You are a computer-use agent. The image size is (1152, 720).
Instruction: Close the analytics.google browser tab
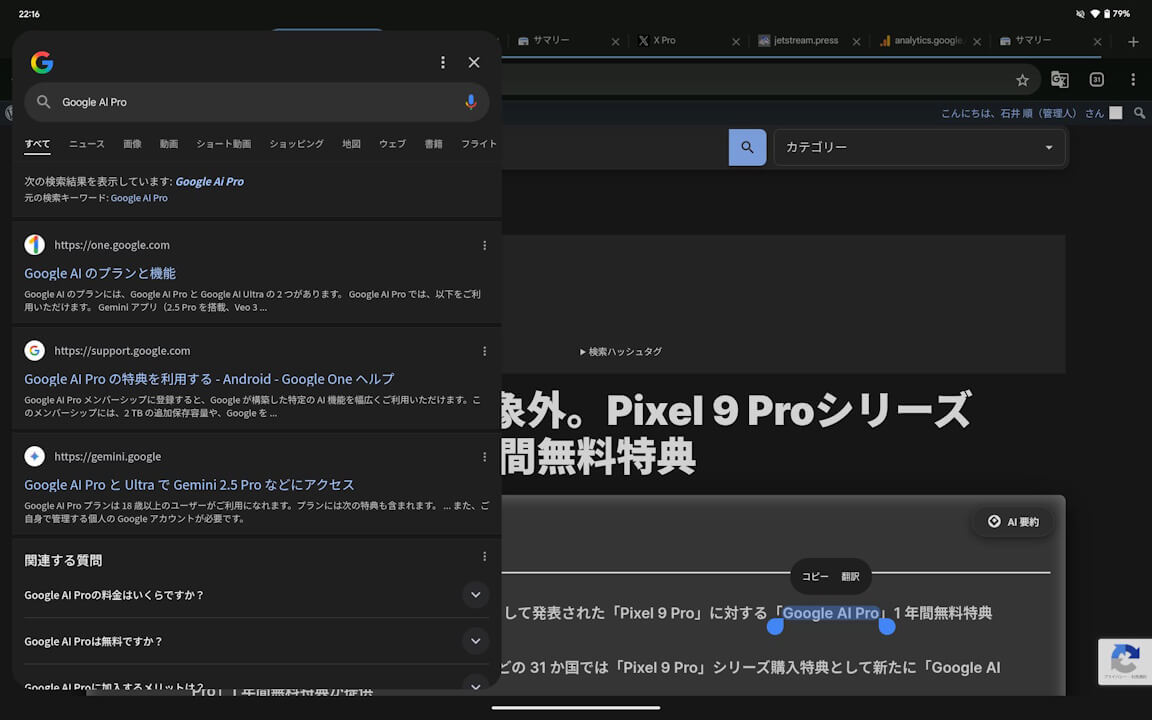(976, 42)
